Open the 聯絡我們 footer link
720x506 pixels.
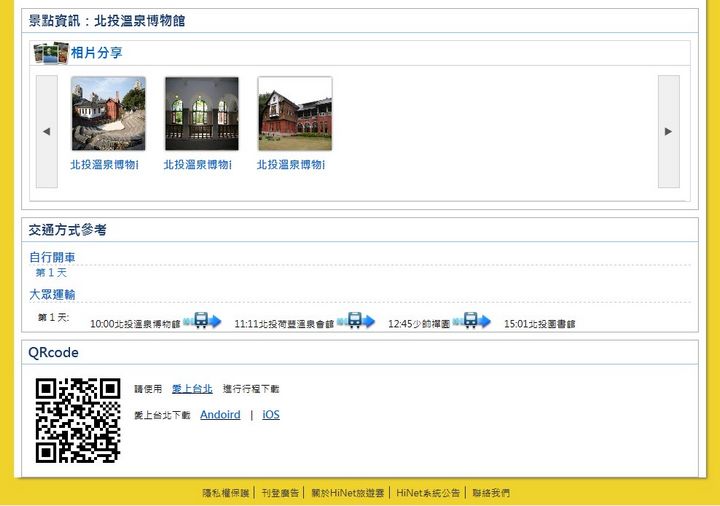[x=491, y=493]
